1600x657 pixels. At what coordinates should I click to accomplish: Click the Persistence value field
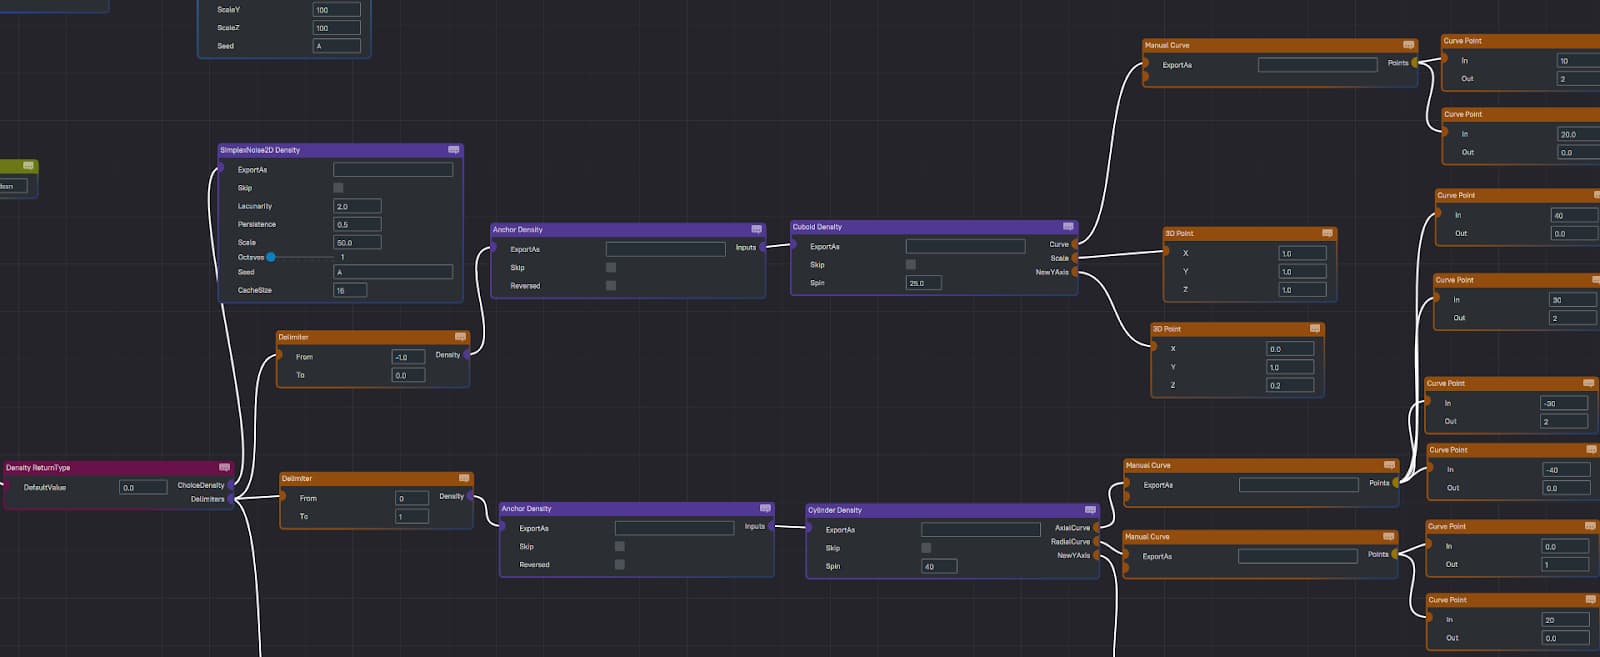(x=356, y=224)
